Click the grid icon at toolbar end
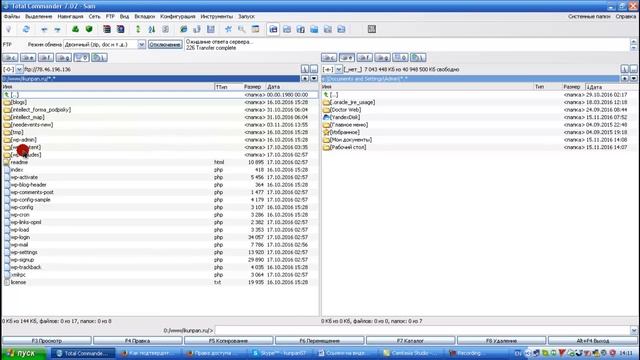Viewport: 640px width, 360px height. pyautogui.click(x=371, y=29)
